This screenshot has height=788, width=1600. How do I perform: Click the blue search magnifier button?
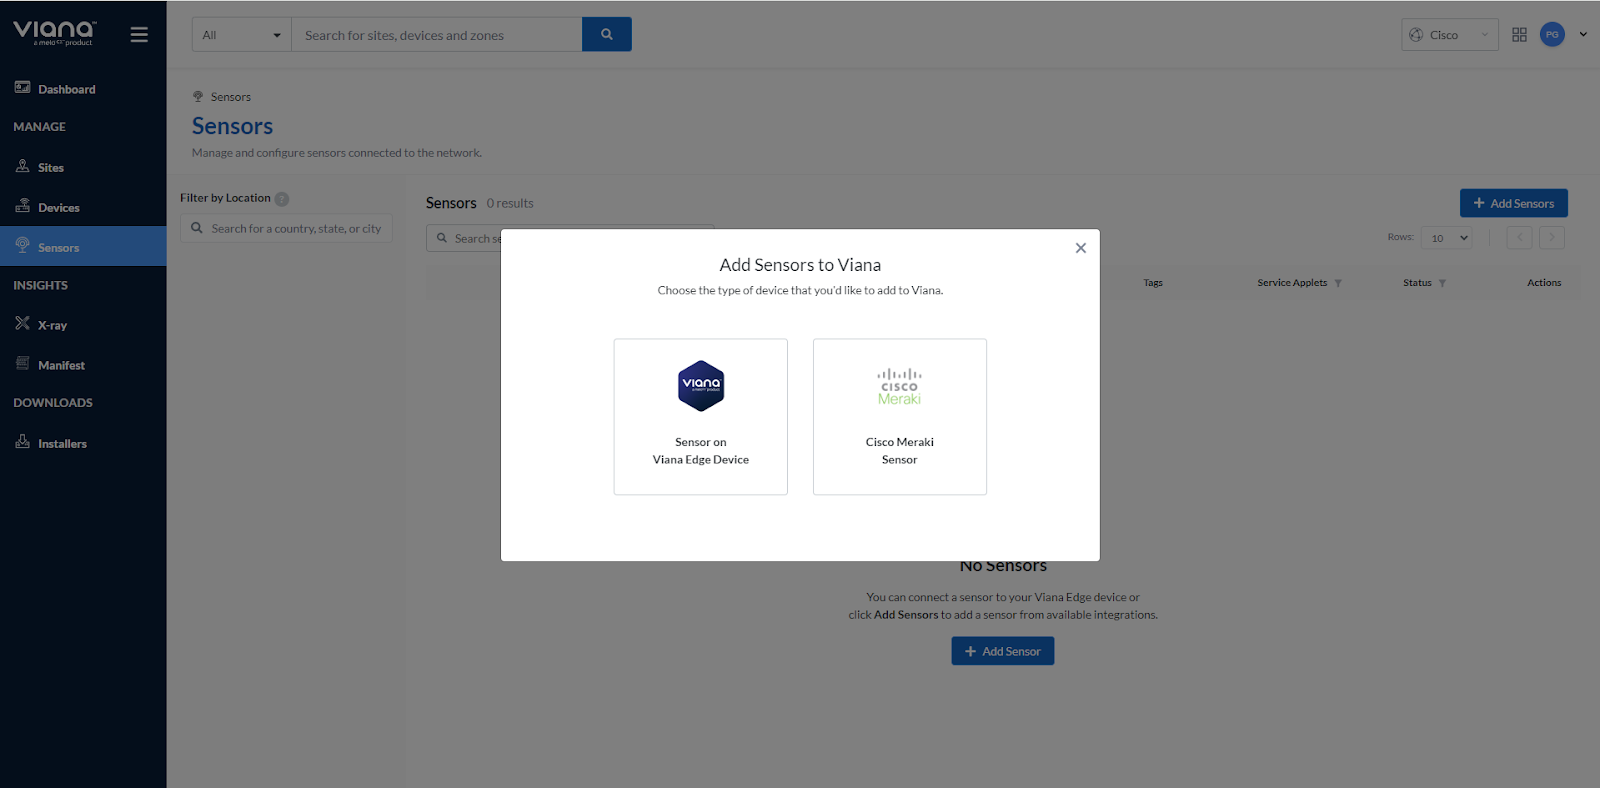(x=606, y=35)
